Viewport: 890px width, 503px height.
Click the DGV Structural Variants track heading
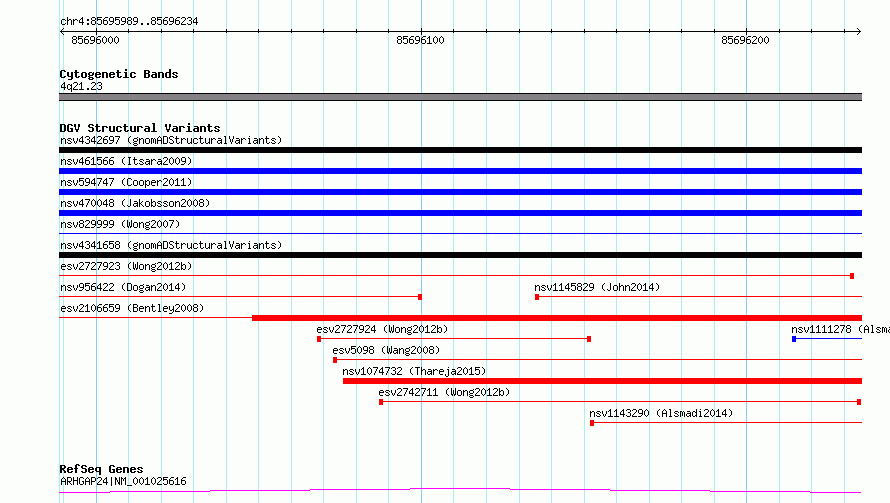click(140, 128)
